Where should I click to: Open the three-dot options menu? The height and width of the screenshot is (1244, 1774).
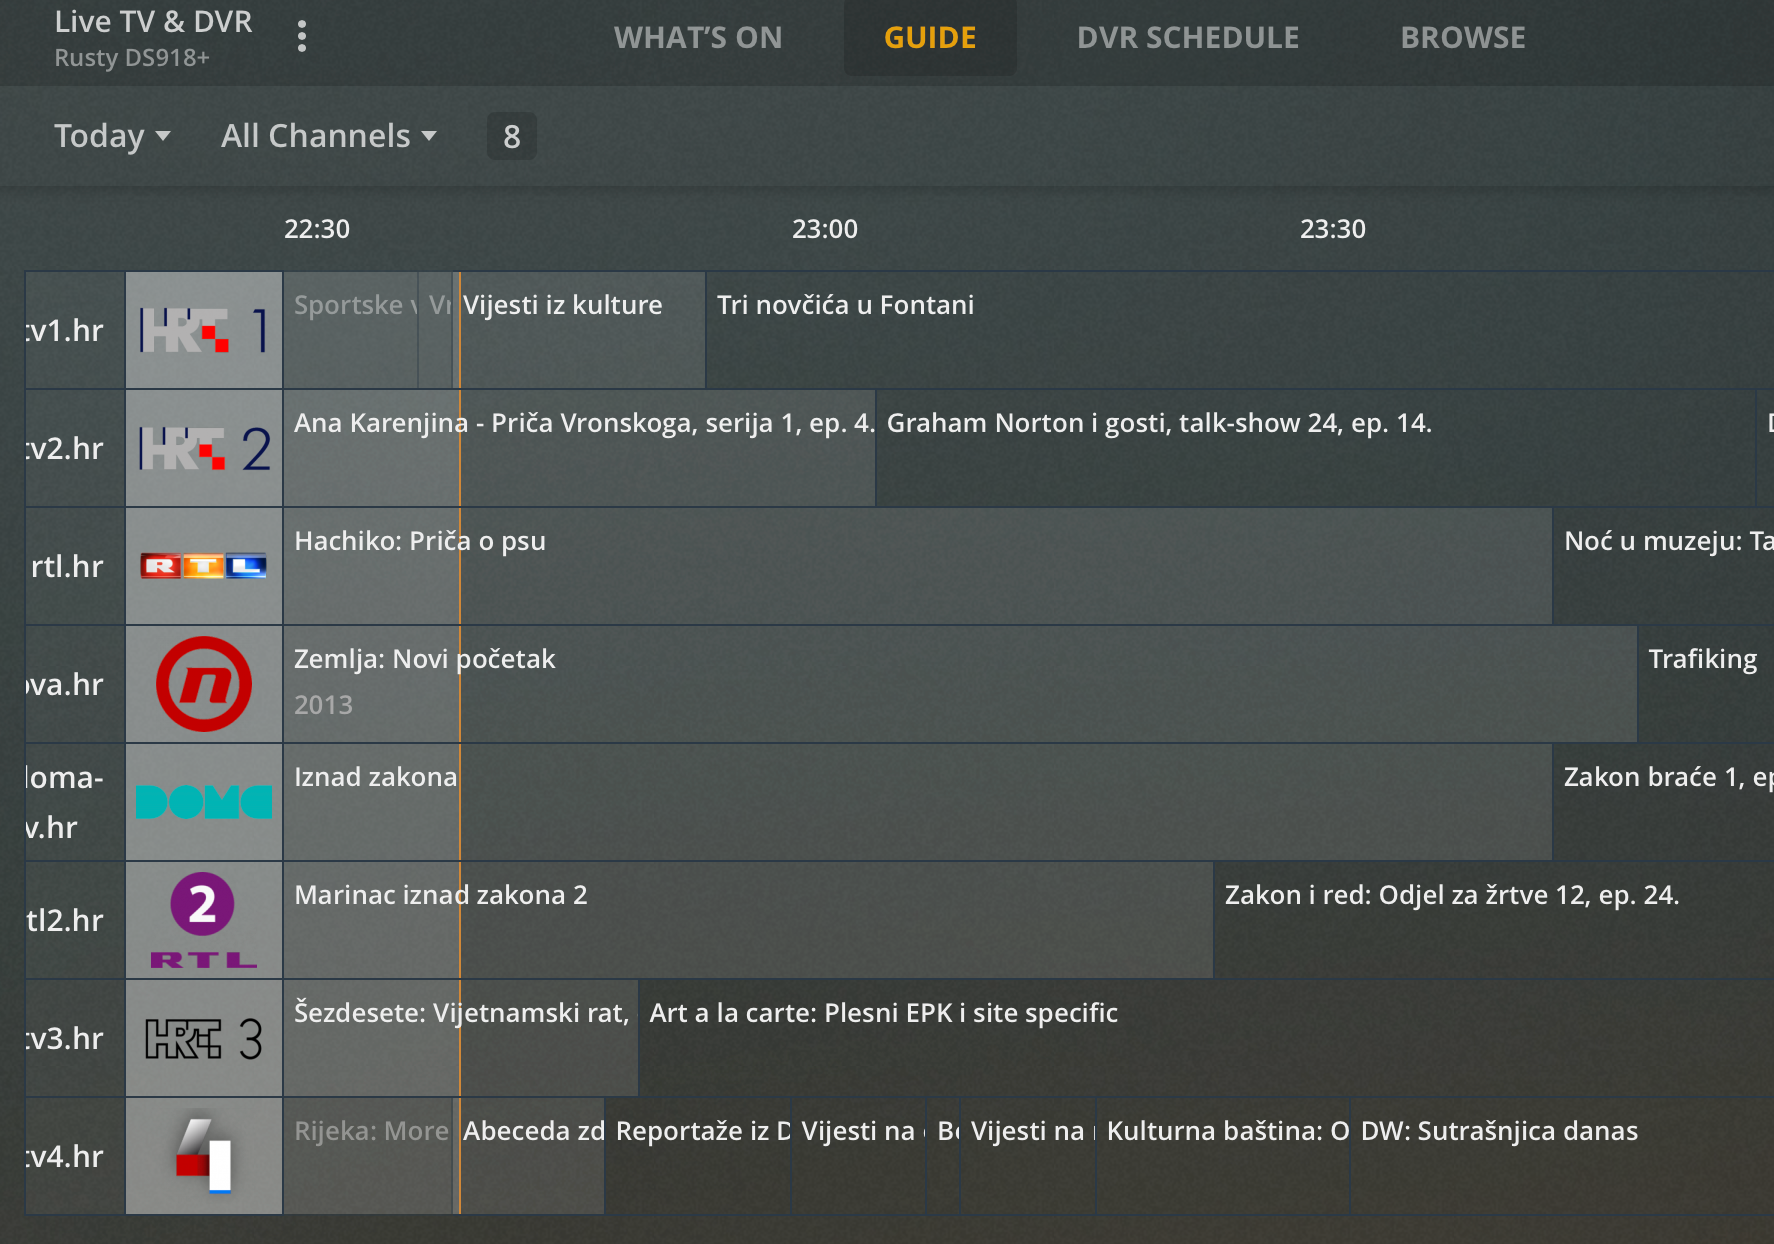tap(302, 37)
